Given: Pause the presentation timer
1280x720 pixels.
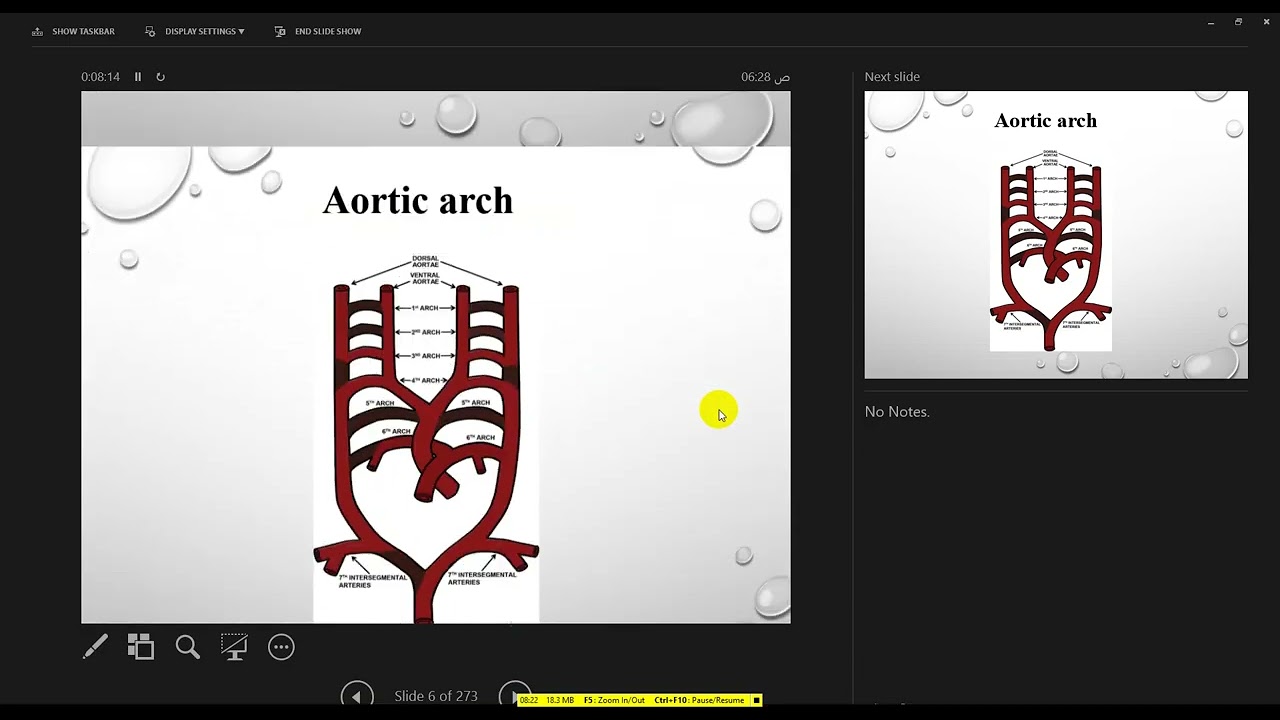Looking at the screenshot, I should pyautogui.click(x=138, y=77).
